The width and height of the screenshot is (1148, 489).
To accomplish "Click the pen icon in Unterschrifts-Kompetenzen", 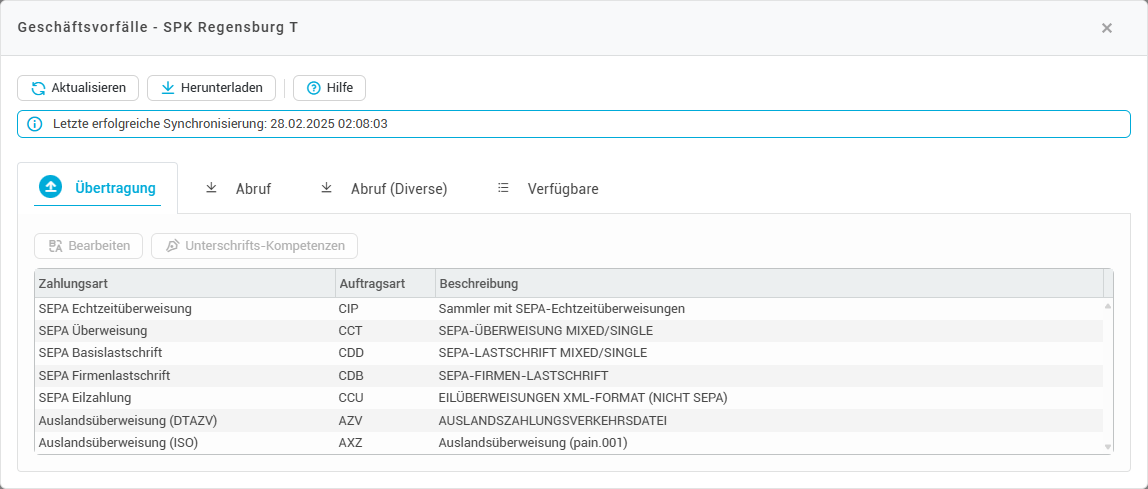I will pyautogui.click(x=172, y=246).
